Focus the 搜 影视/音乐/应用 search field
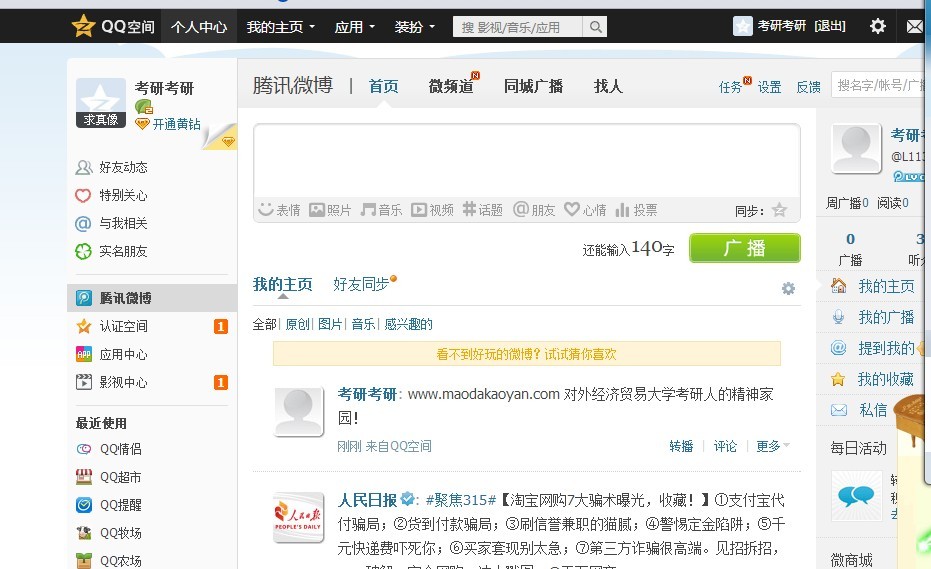The width and height of the screenshot is (931, 569). [x=518, y=27]
